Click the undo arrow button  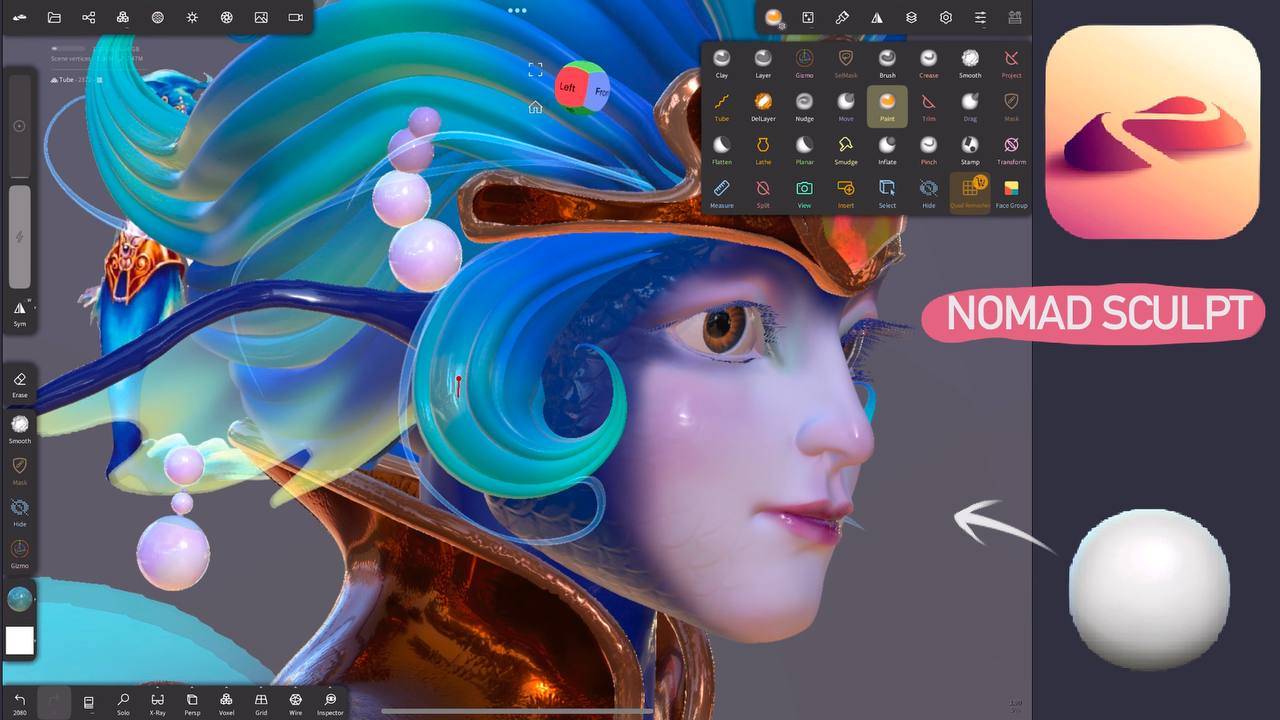(x=19, y=703)
